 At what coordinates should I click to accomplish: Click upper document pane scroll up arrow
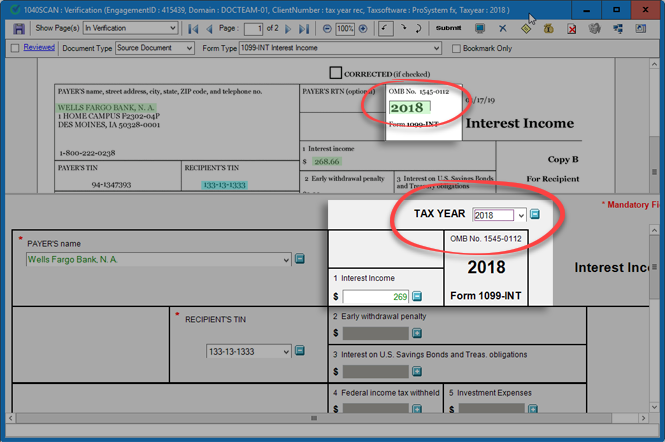click(654, 64)
